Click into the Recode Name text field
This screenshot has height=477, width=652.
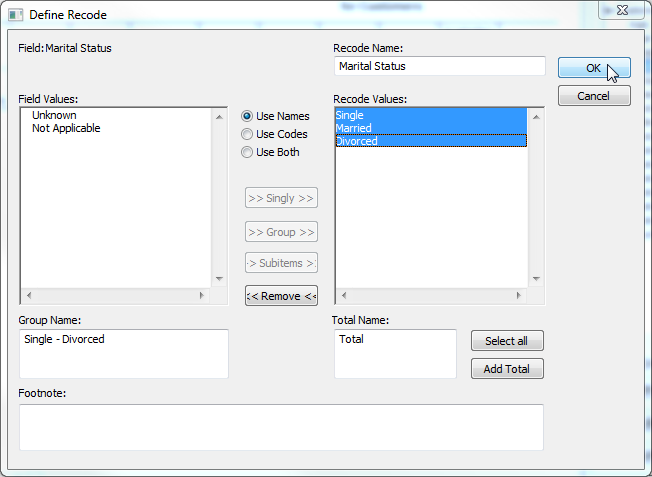pyautogui.click(x=439, y=66)
